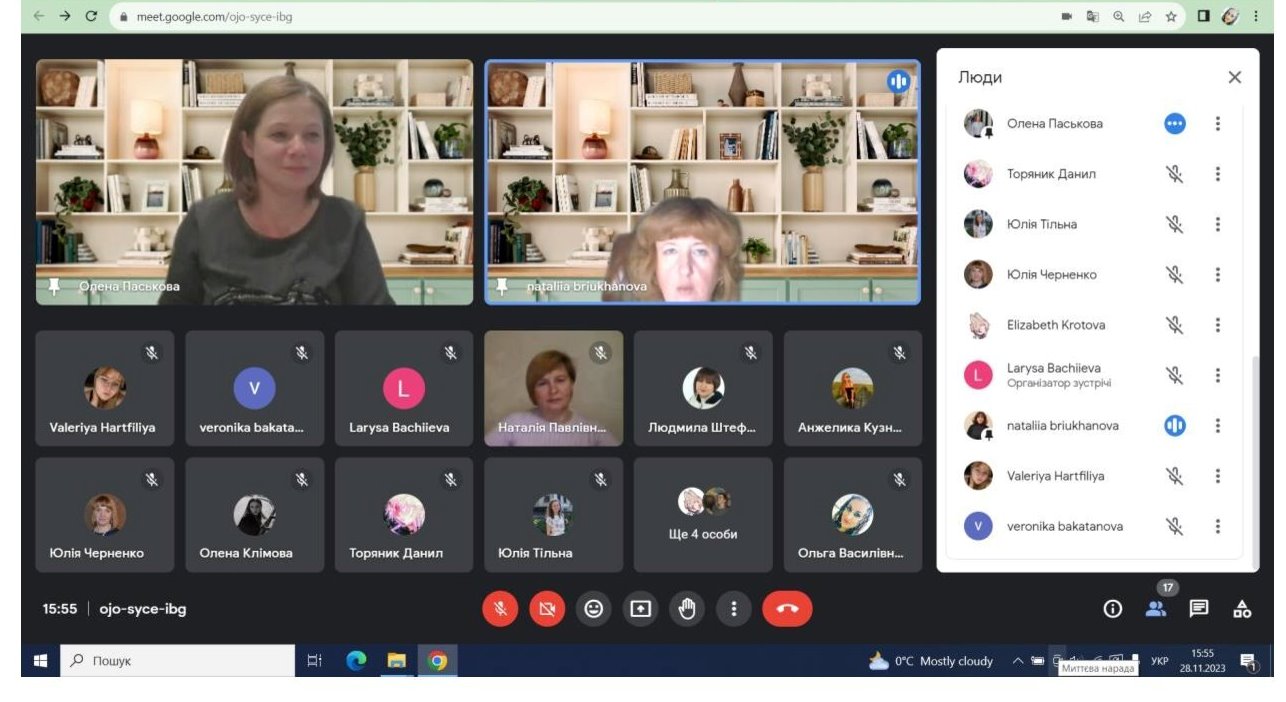This screenshot has height=702, width=1286.
Task: Open Chrome from the Windows taskbar
Action: 437,661
